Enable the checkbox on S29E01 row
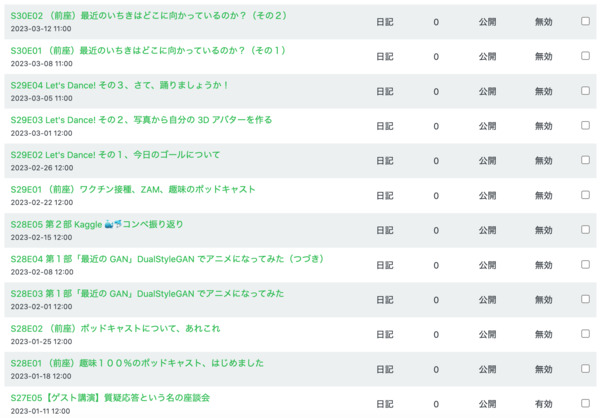This screenshot has width=600, height=418. click(585, 195)
